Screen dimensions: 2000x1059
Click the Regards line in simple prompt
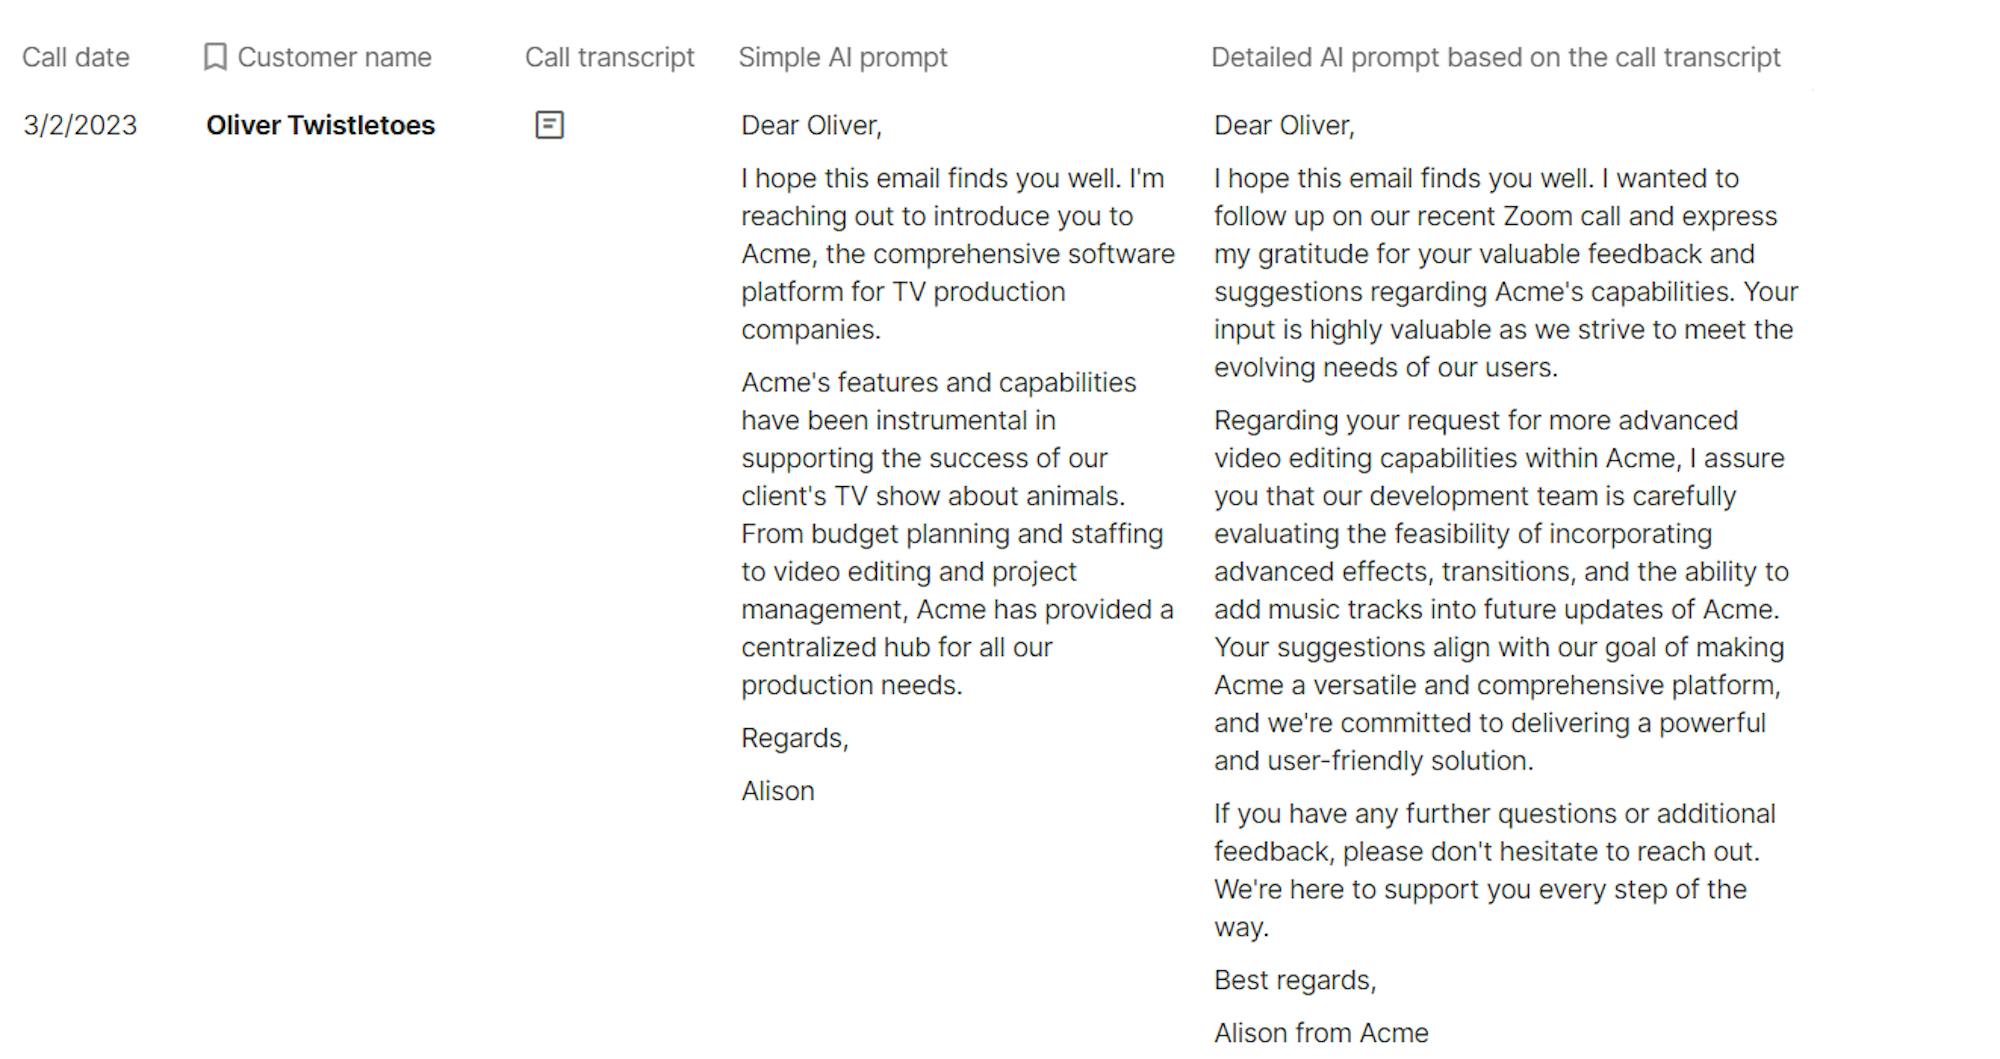coord(794,738)
